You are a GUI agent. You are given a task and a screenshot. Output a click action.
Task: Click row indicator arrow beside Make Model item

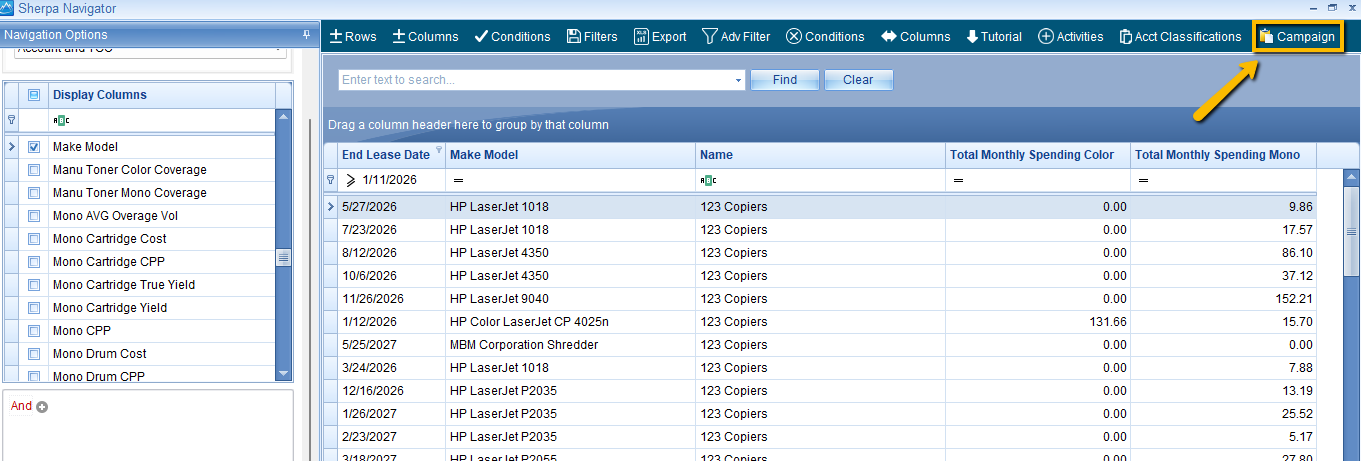click(12, 147)
